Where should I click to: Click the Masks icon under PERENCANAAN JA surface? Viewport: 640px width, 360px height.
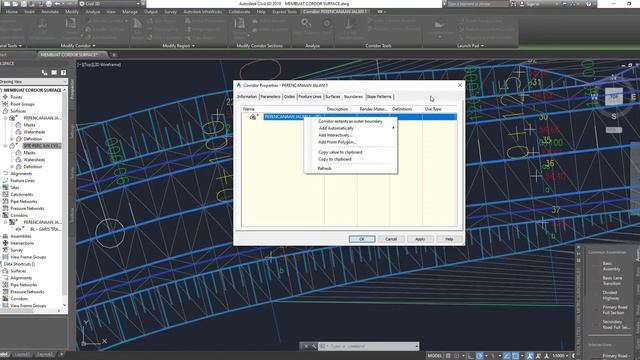coord(18,125)
